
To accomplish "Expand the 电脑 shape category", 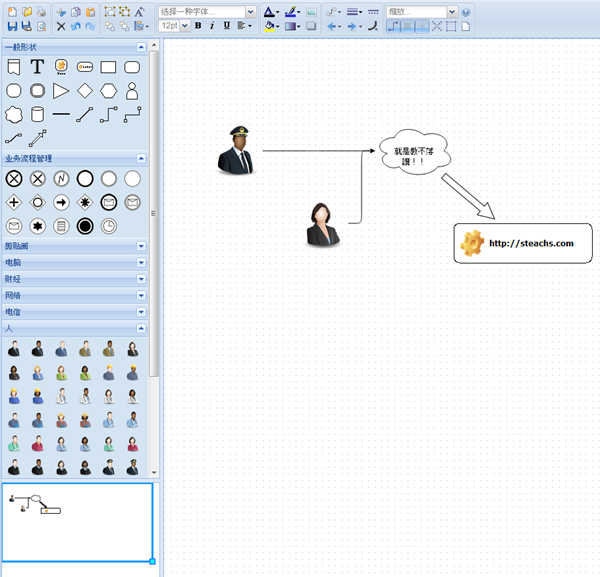I will [x=140, y=262].
